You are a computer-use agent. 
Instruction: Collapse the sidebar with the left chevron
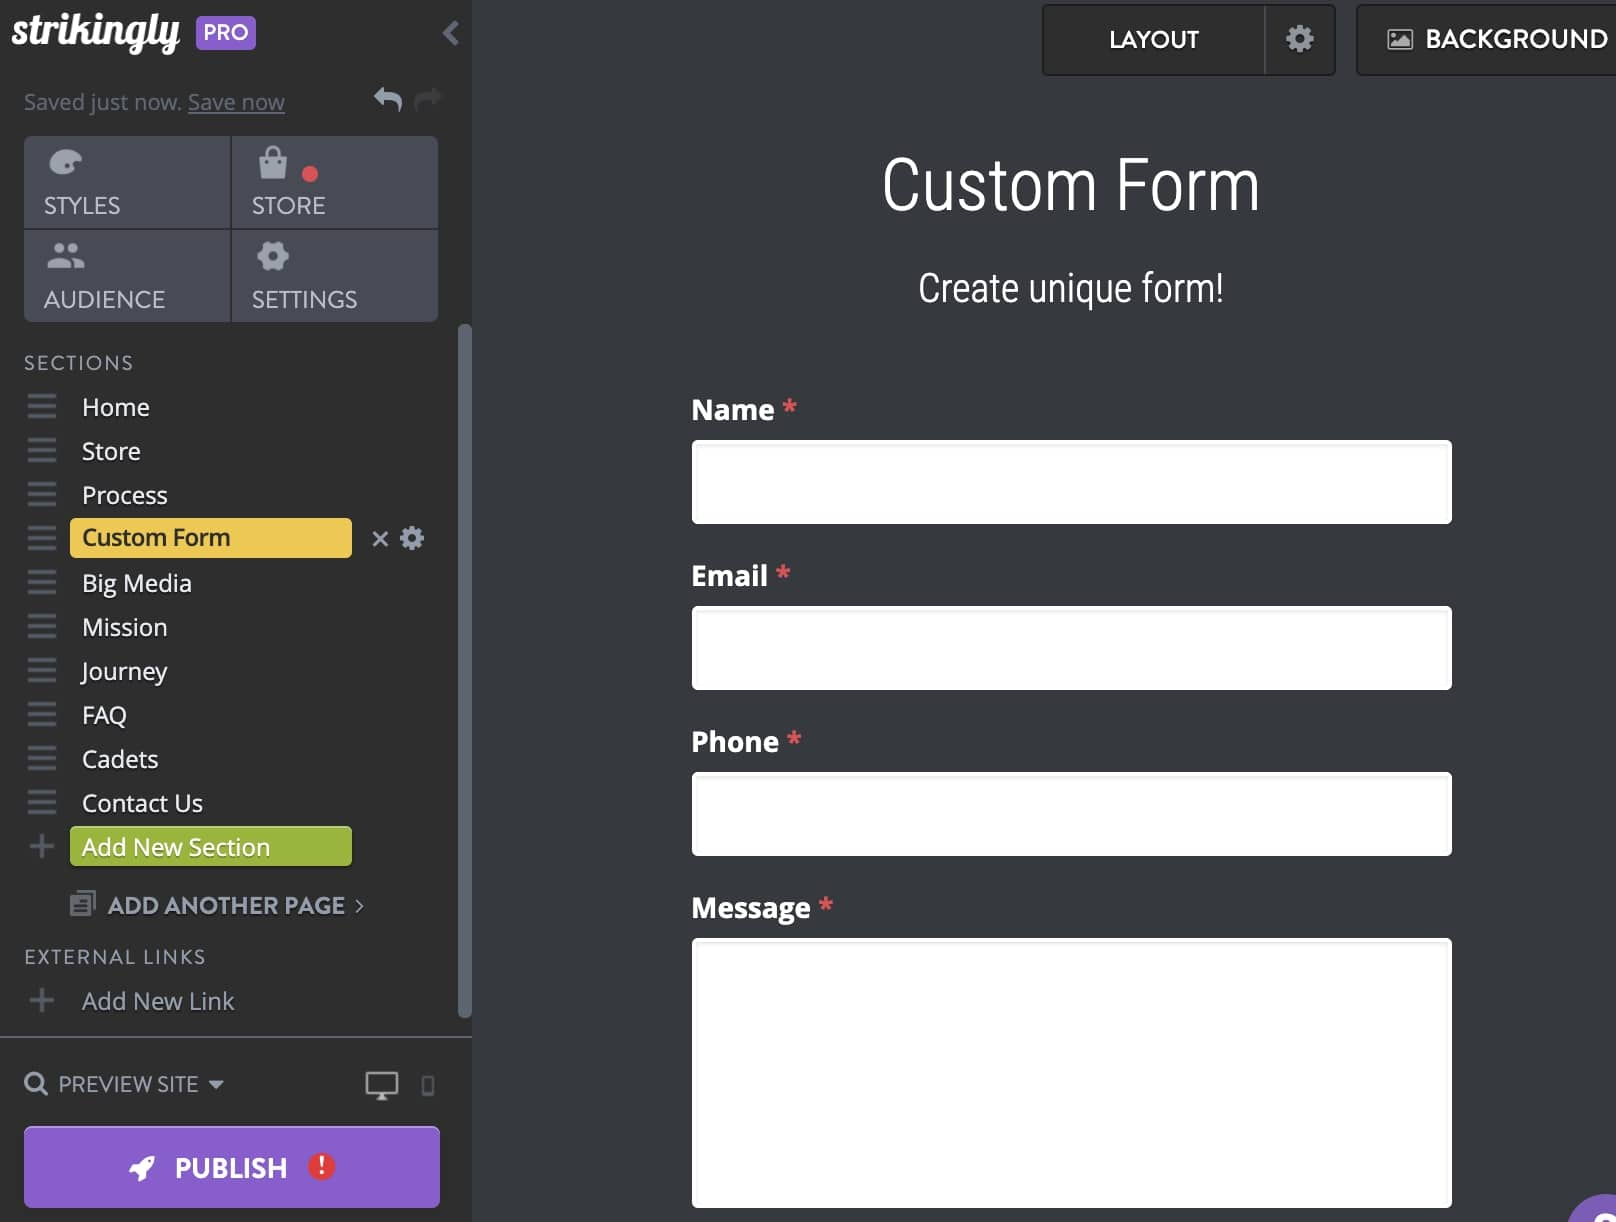[451, 33]
